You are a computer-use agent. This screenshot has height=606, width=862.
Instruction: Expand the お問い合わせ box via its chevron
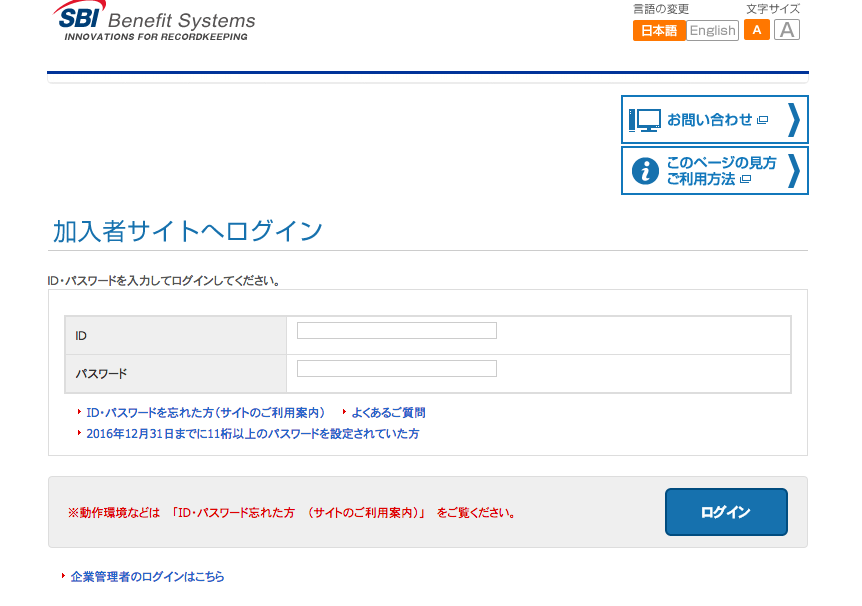[793, 119]
